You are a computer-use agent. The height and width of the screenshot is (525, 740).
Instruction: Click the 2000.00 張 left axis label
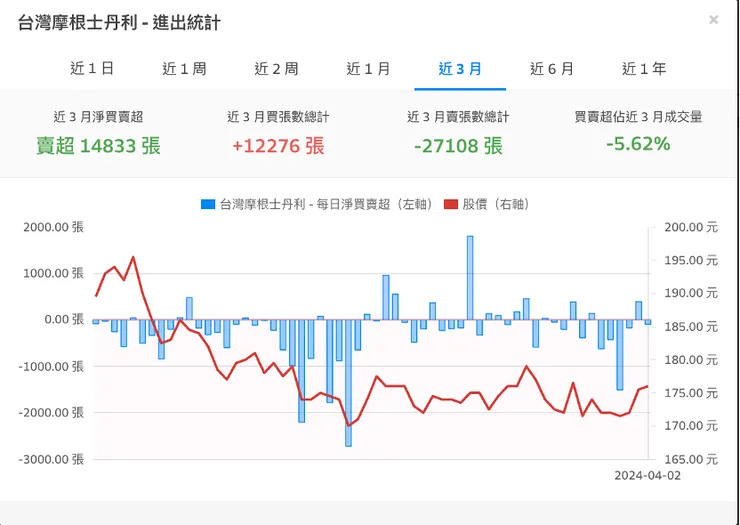point(53,227)
